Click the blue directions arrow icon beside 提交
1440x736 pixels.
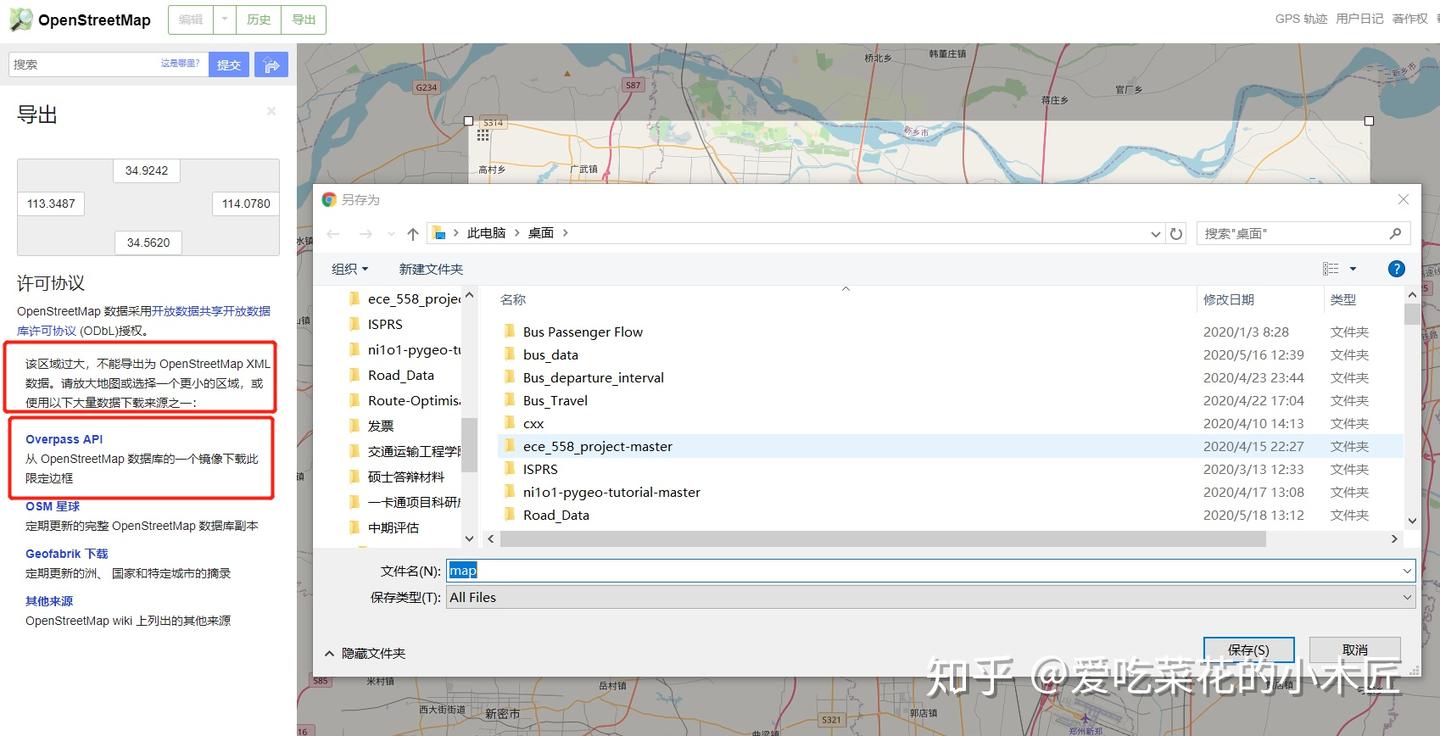271,64
